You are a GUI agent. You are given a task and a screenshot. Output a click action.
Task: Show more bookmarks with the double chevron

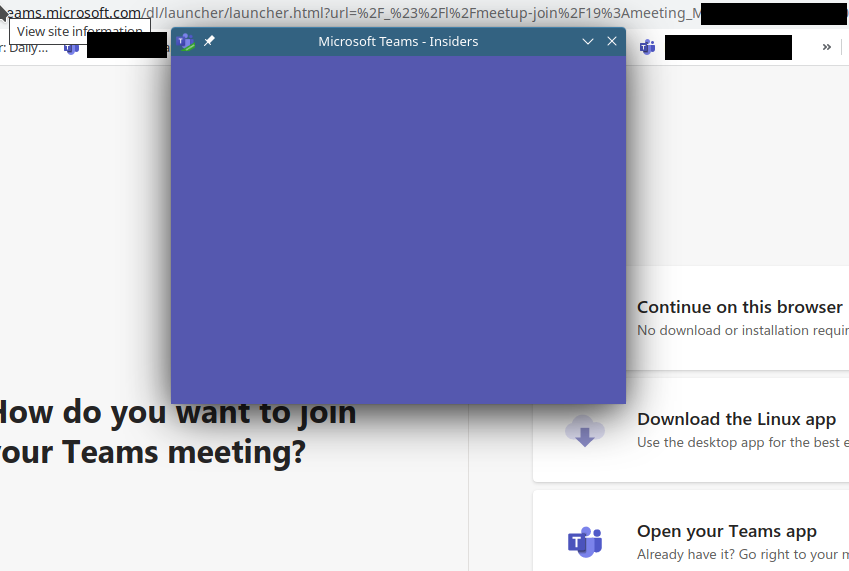[826, 47]
